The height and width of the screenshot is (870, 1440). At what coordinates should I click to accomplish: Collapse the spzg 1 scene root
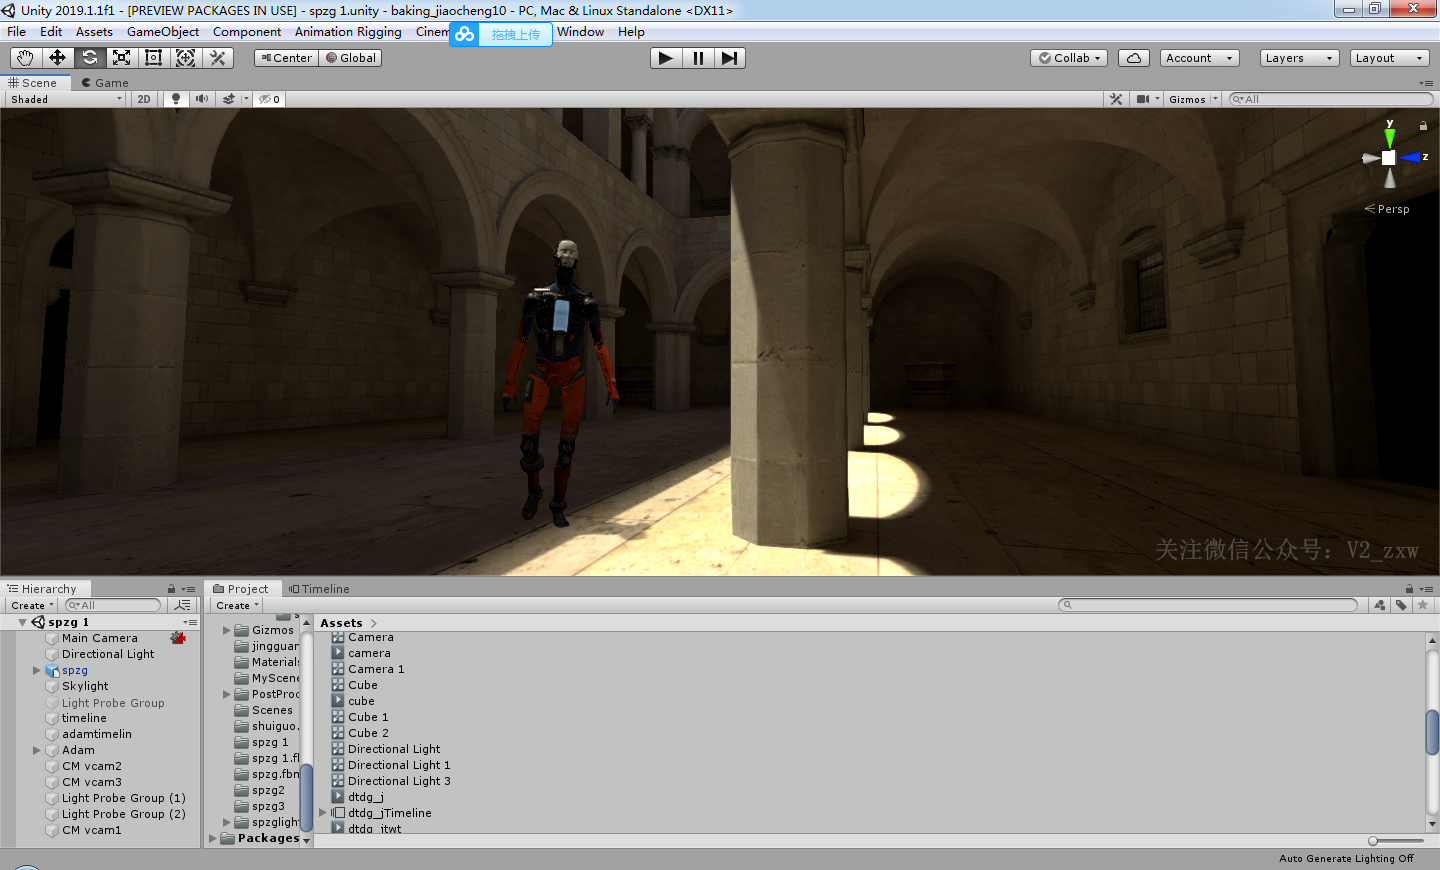pyautogui.click(x=23, y=622)
